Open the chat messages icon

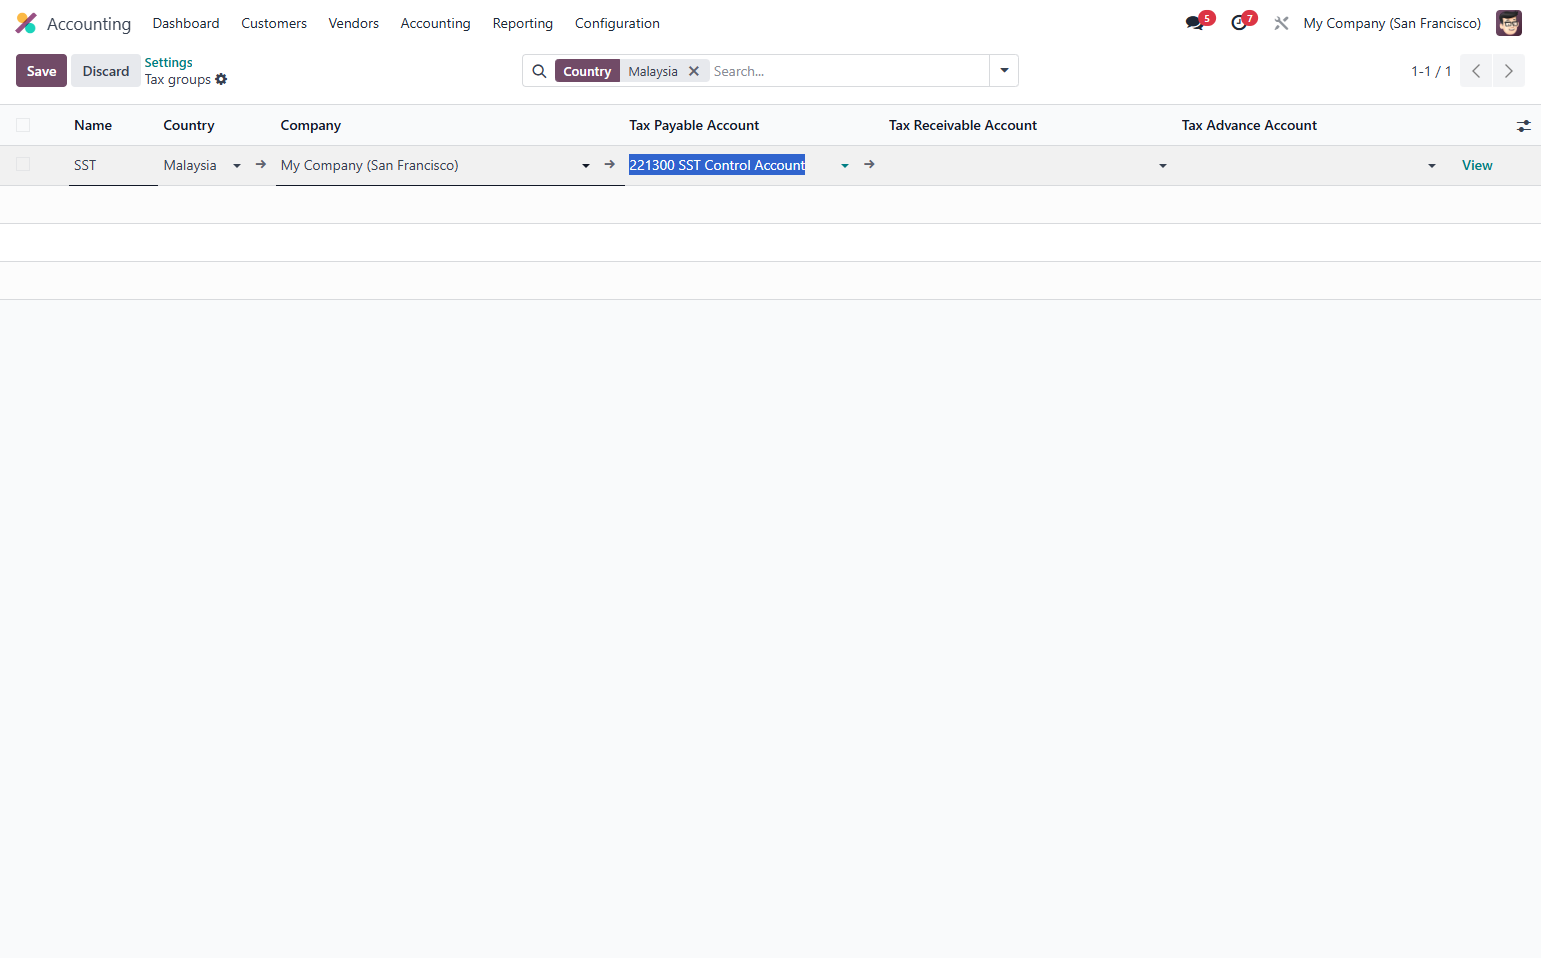1194,23
